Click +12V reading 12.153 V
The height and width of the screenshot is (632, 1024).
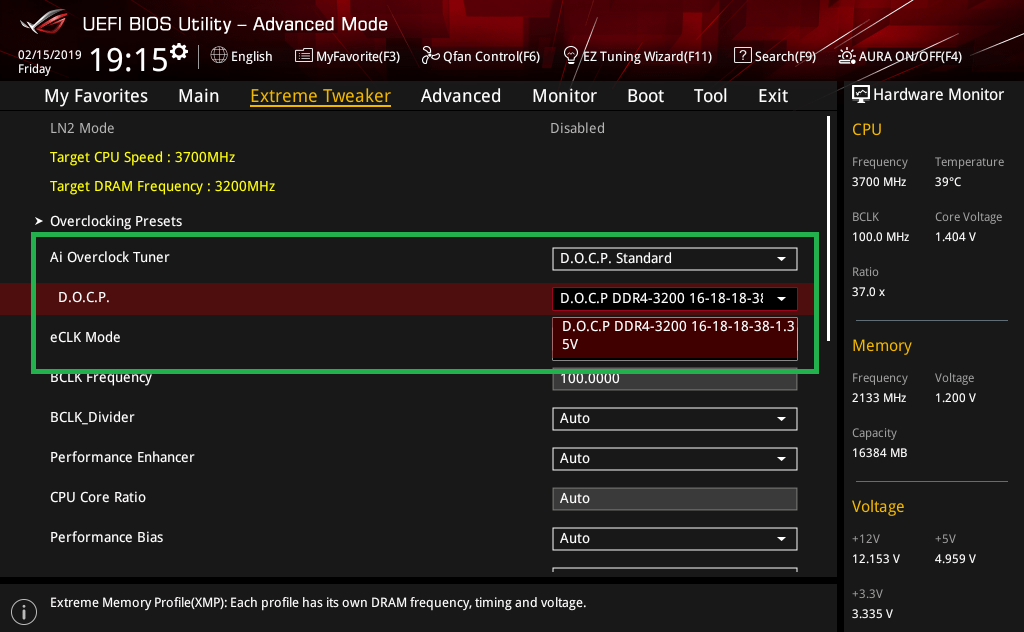click(x=876, y=559)
